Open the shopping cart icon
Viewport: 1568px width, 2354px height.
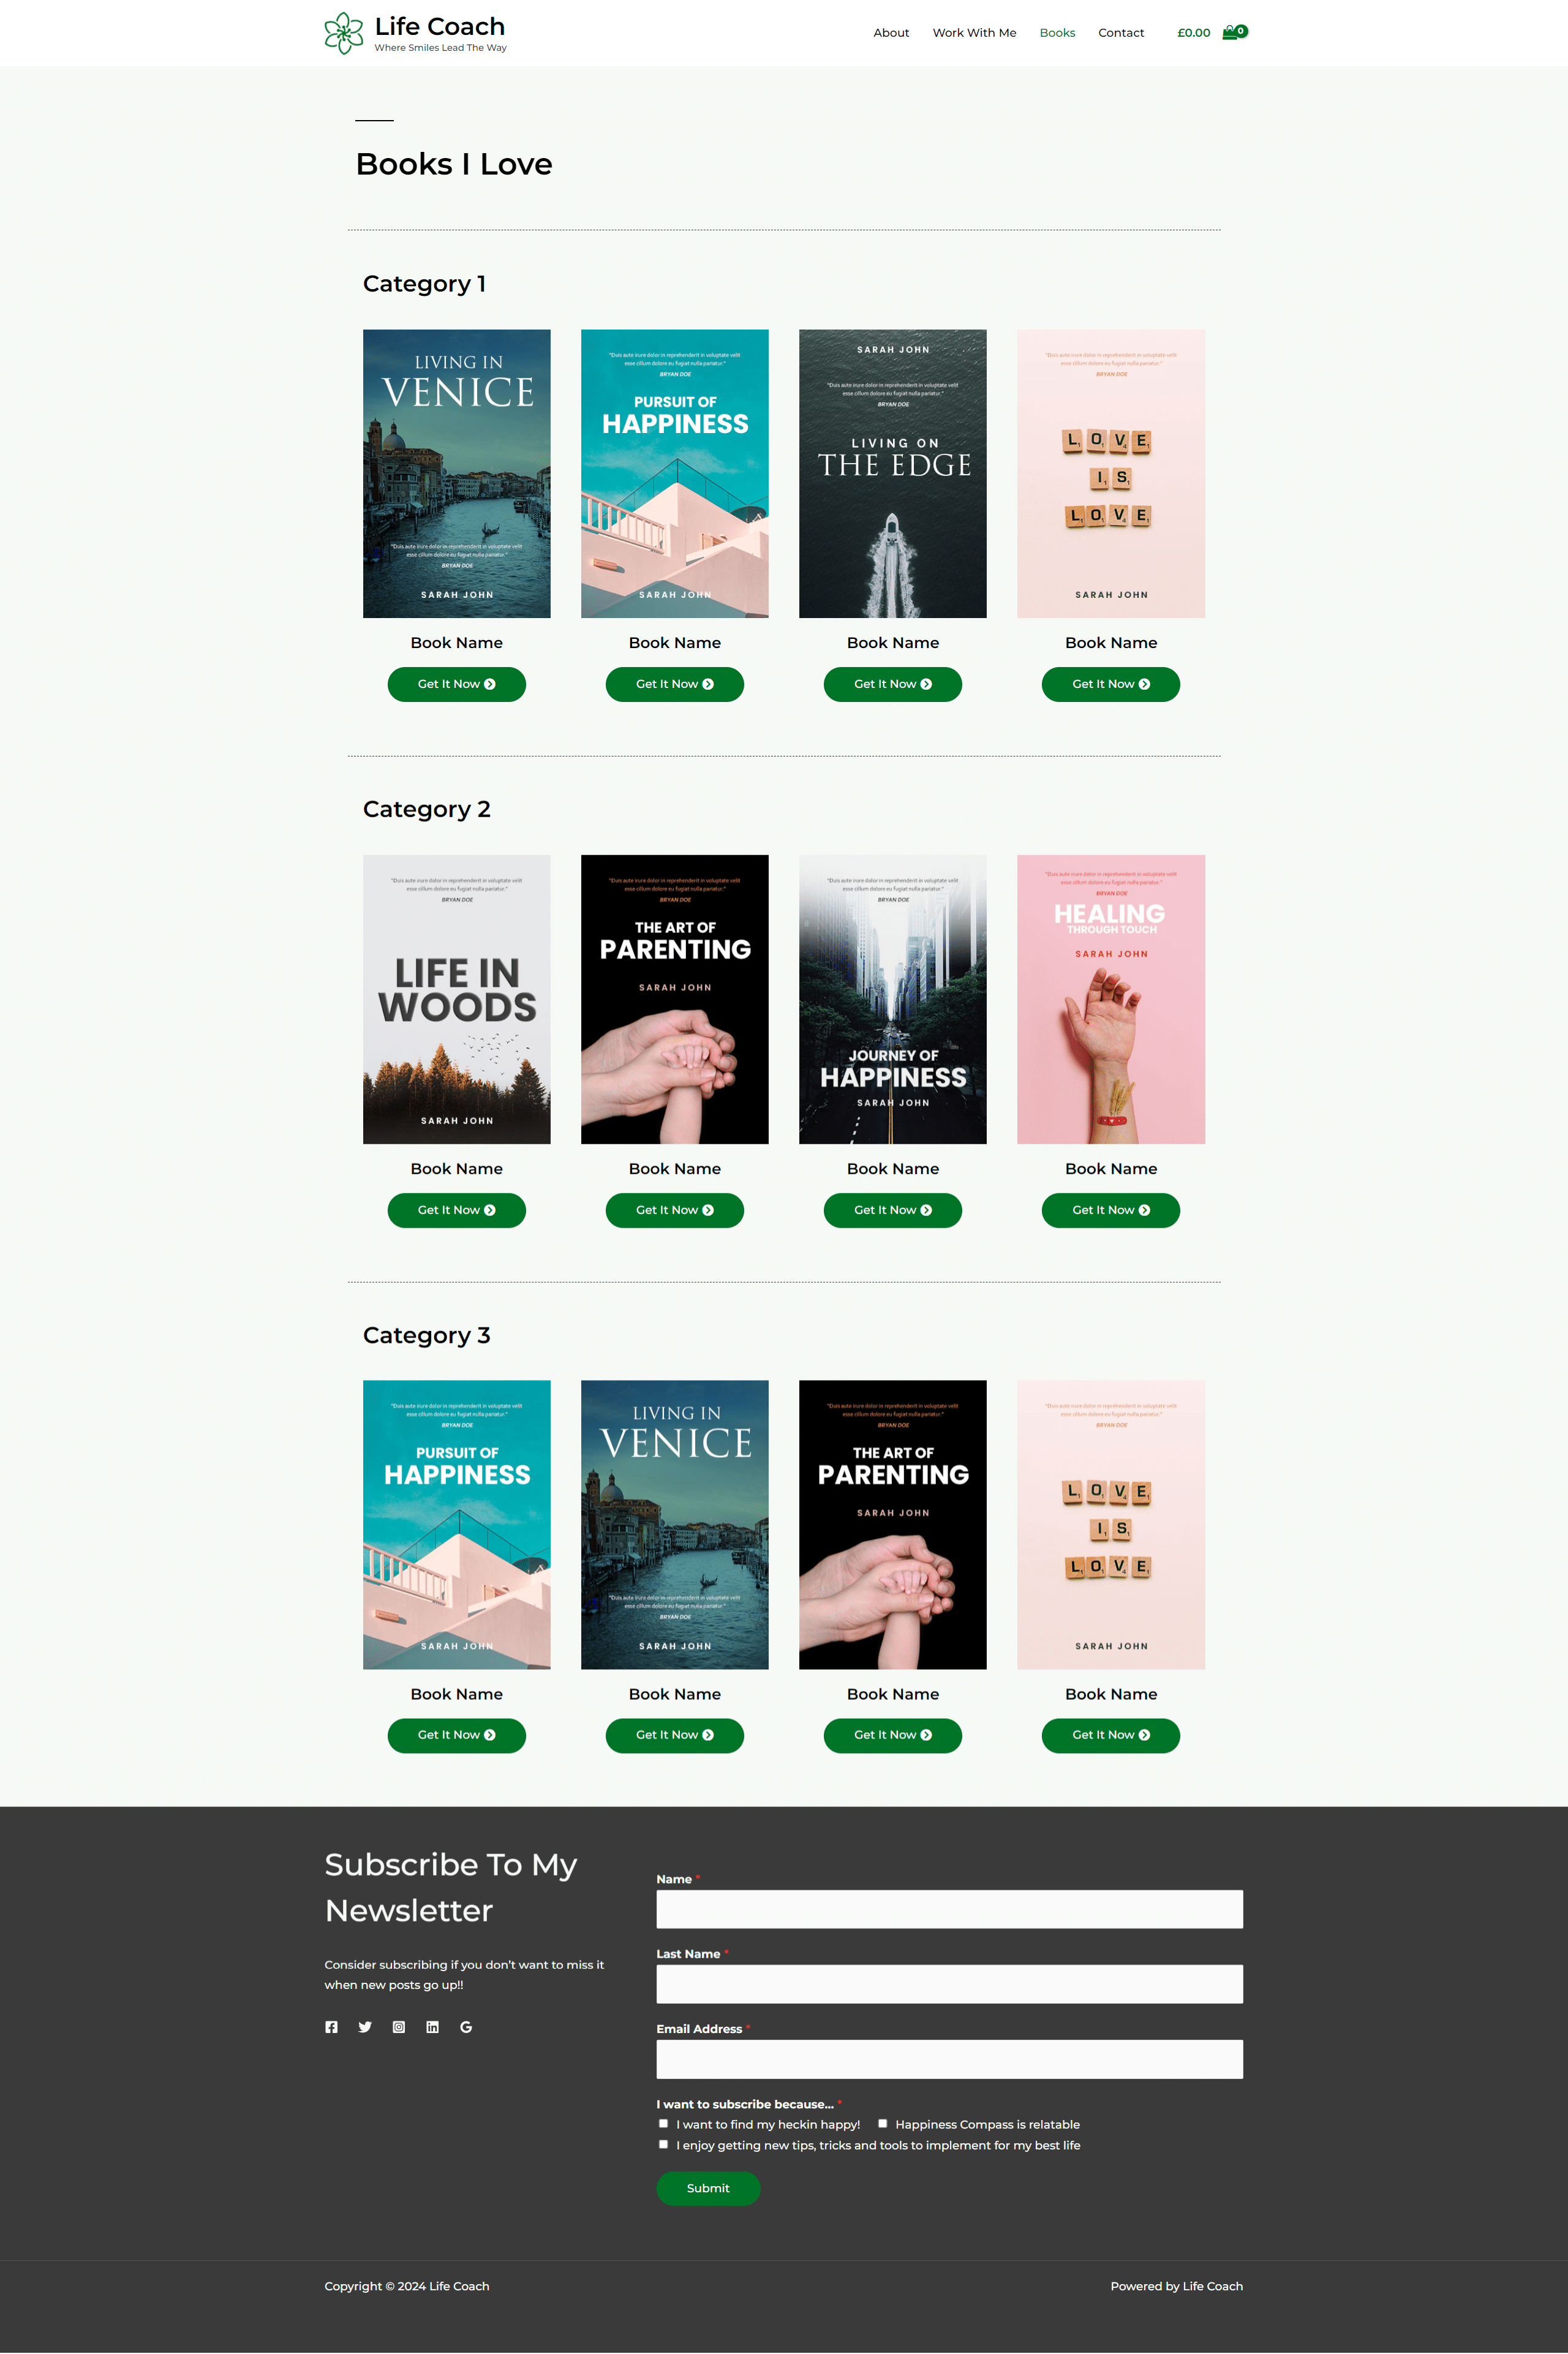tap(1234, 32)
